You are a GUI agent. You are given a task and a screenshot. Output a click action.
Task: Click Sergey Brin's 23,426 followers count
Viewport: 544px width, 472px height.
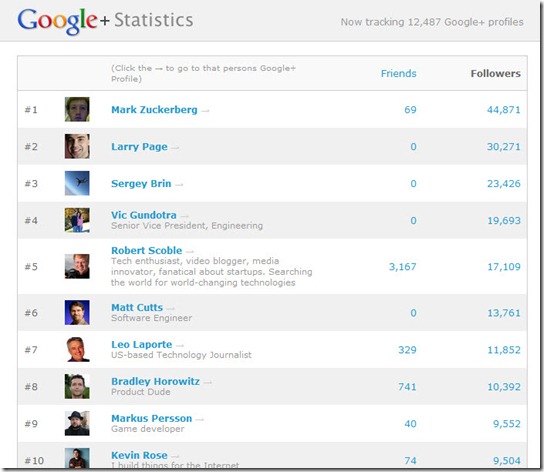click(503, 184)
